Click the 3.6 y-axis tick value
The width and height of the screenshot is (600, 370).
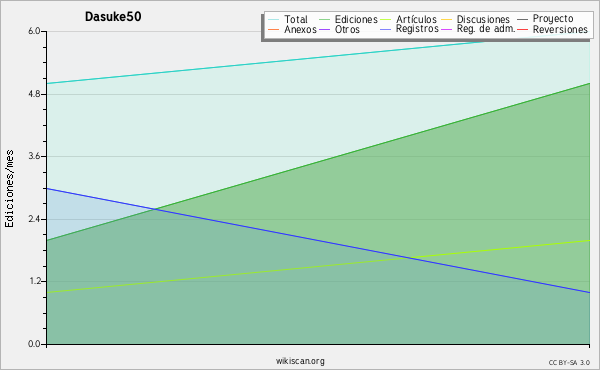point(34,156)
